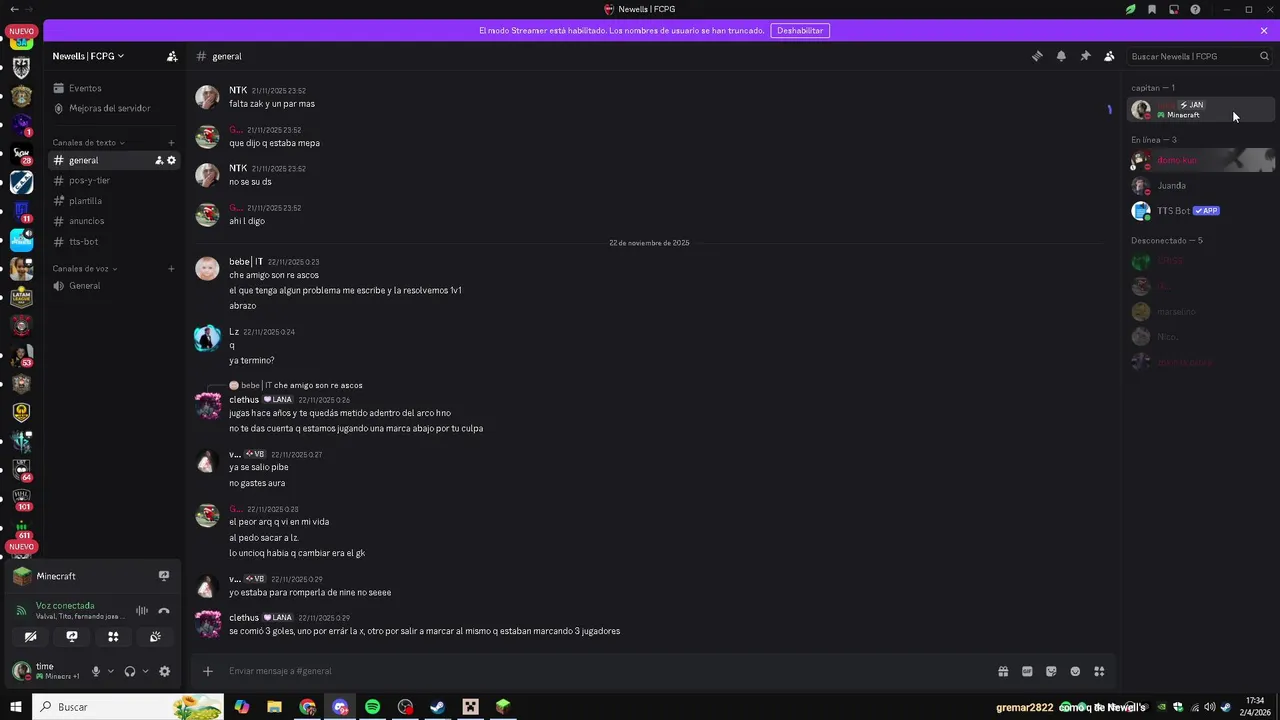
Task: Open the anuncios channel
Action: [115, 221]
